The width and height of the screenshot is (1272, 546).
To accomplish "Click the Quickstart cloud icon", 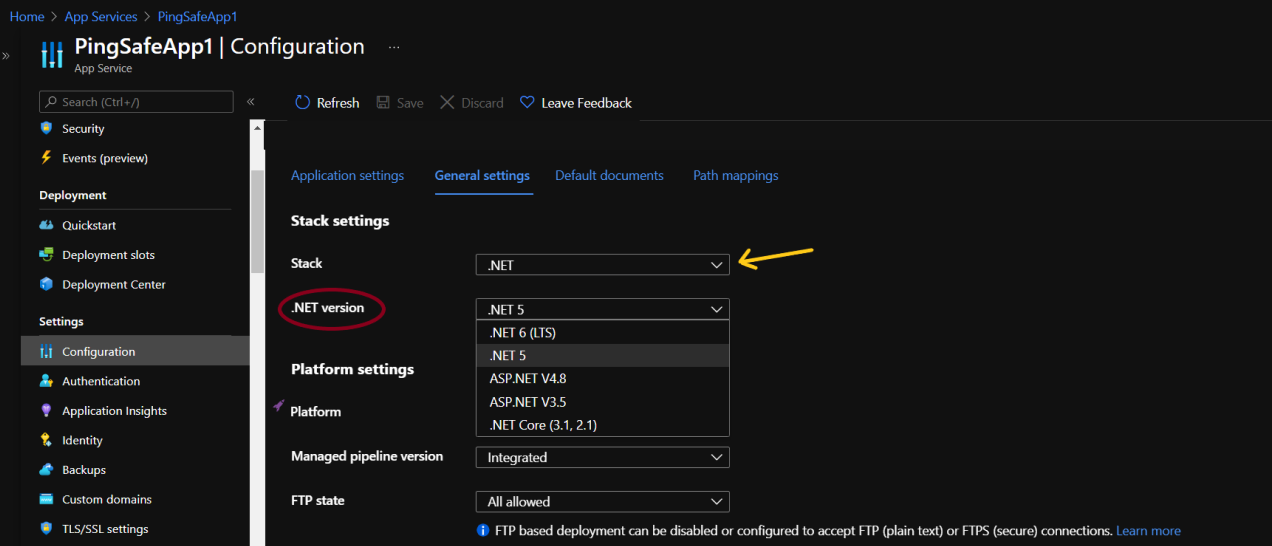I will coord(46,226).
